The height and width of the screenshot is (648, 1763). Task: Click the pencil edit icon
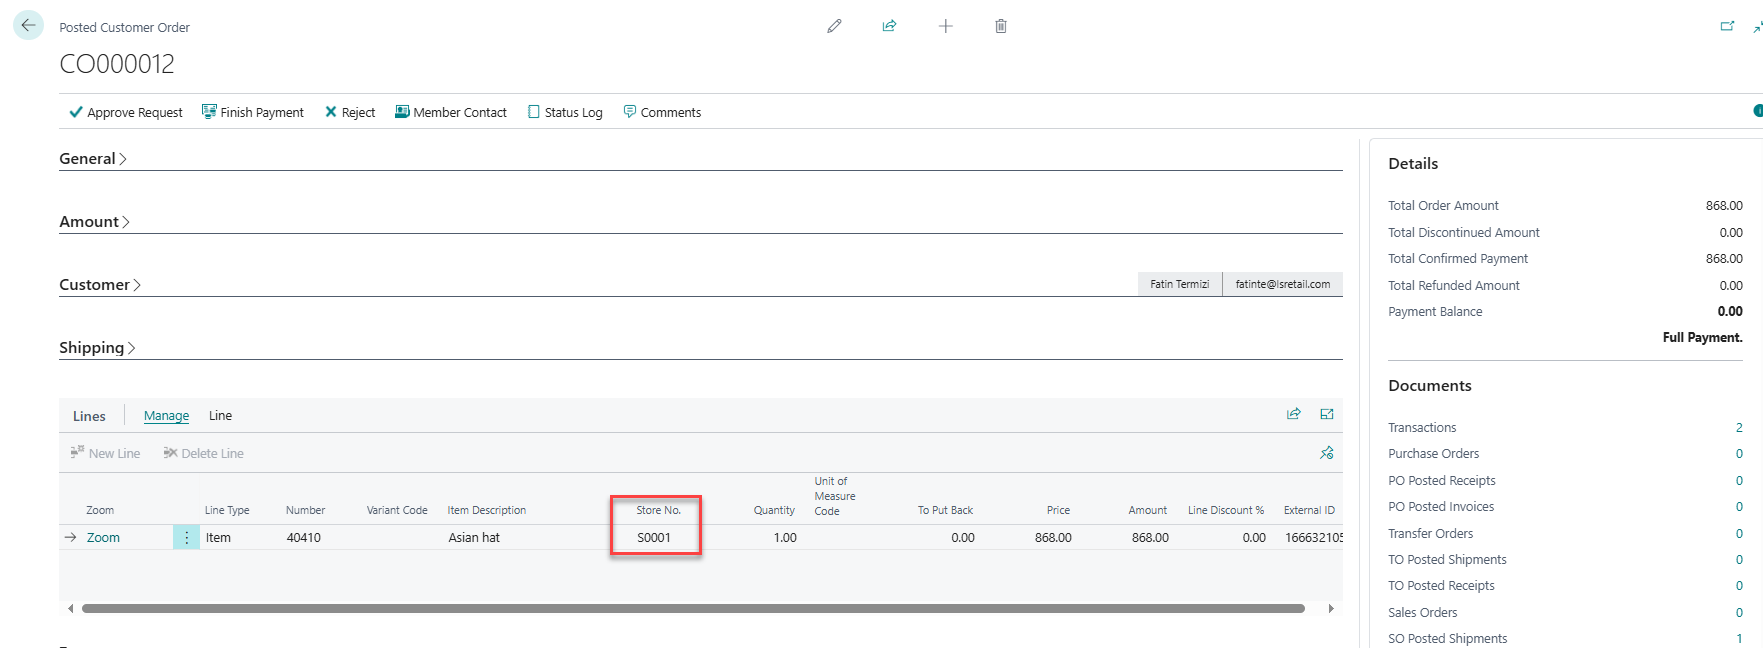(834, 26)
